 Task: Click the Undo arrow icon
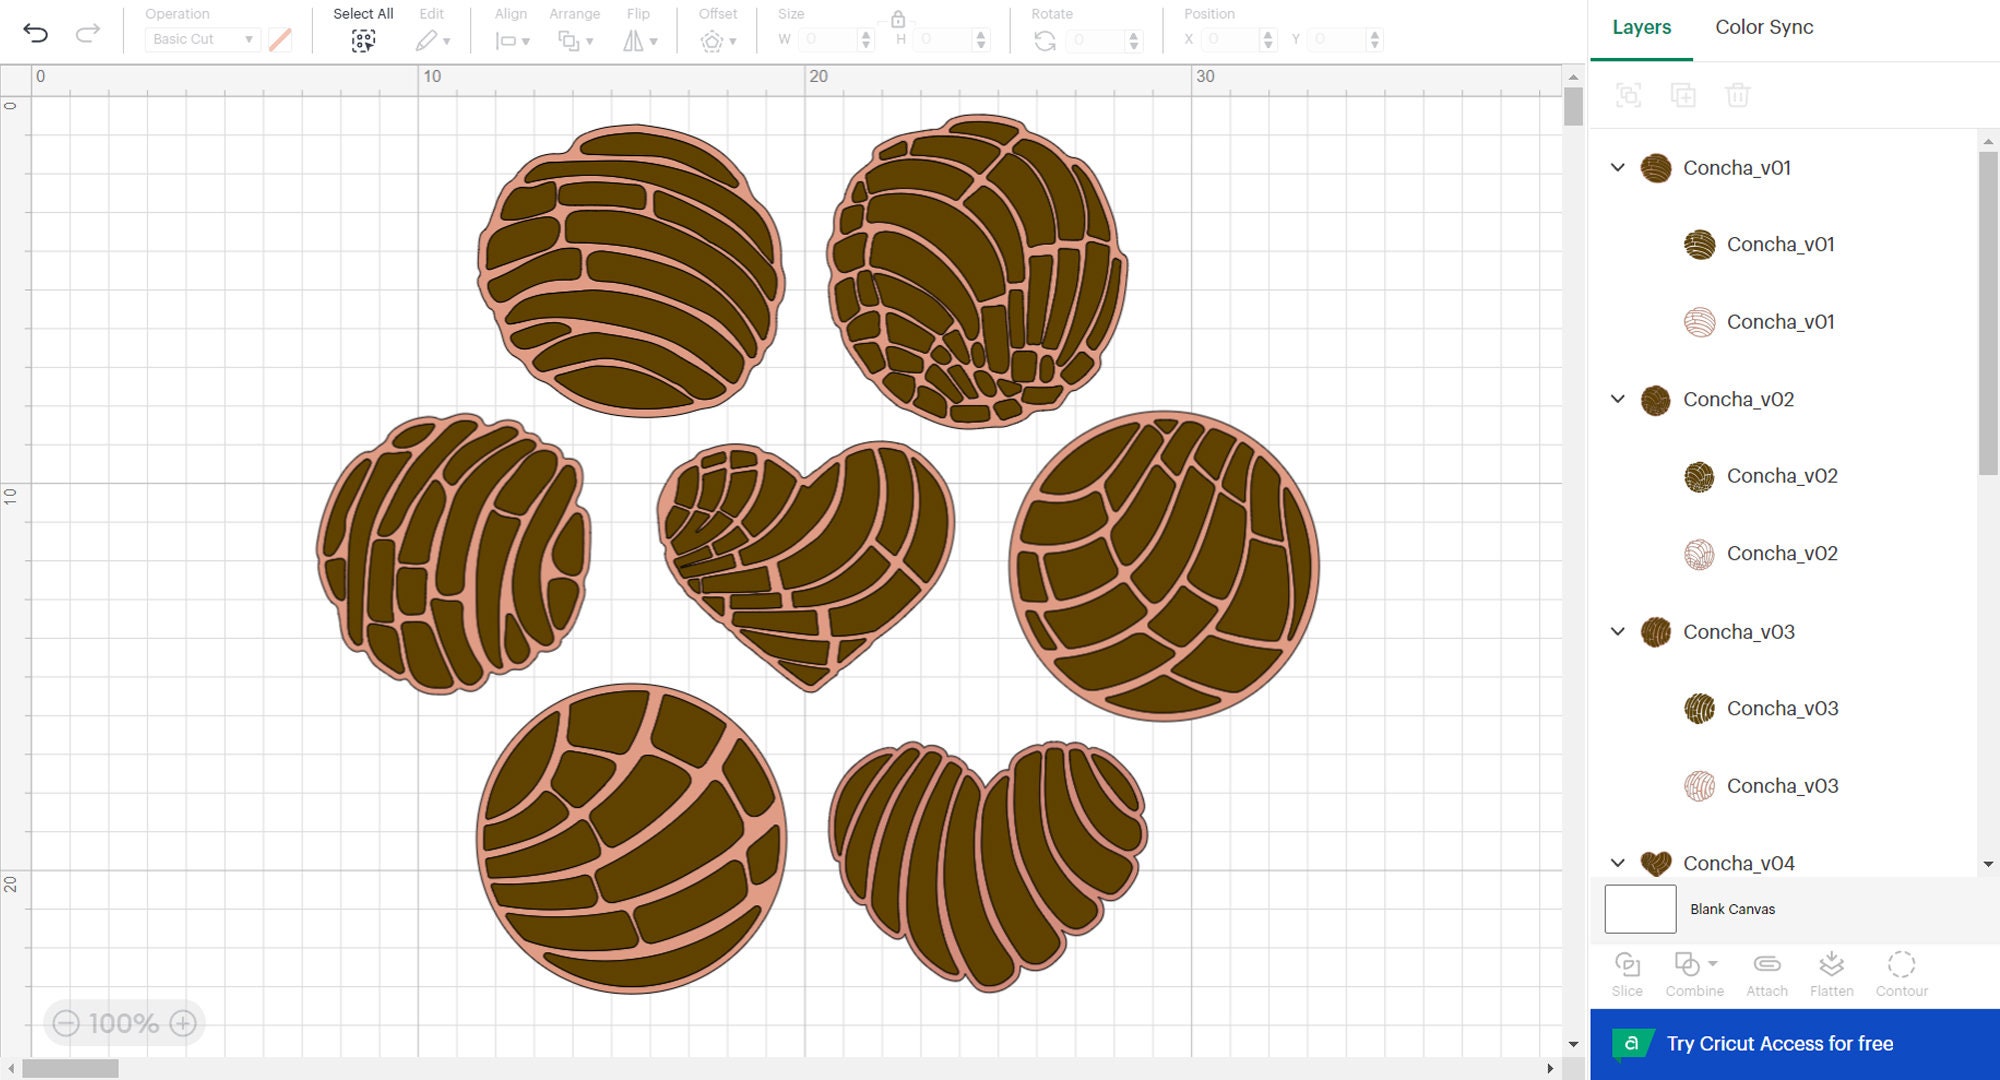pyautogui.click(x=38, y=33)
